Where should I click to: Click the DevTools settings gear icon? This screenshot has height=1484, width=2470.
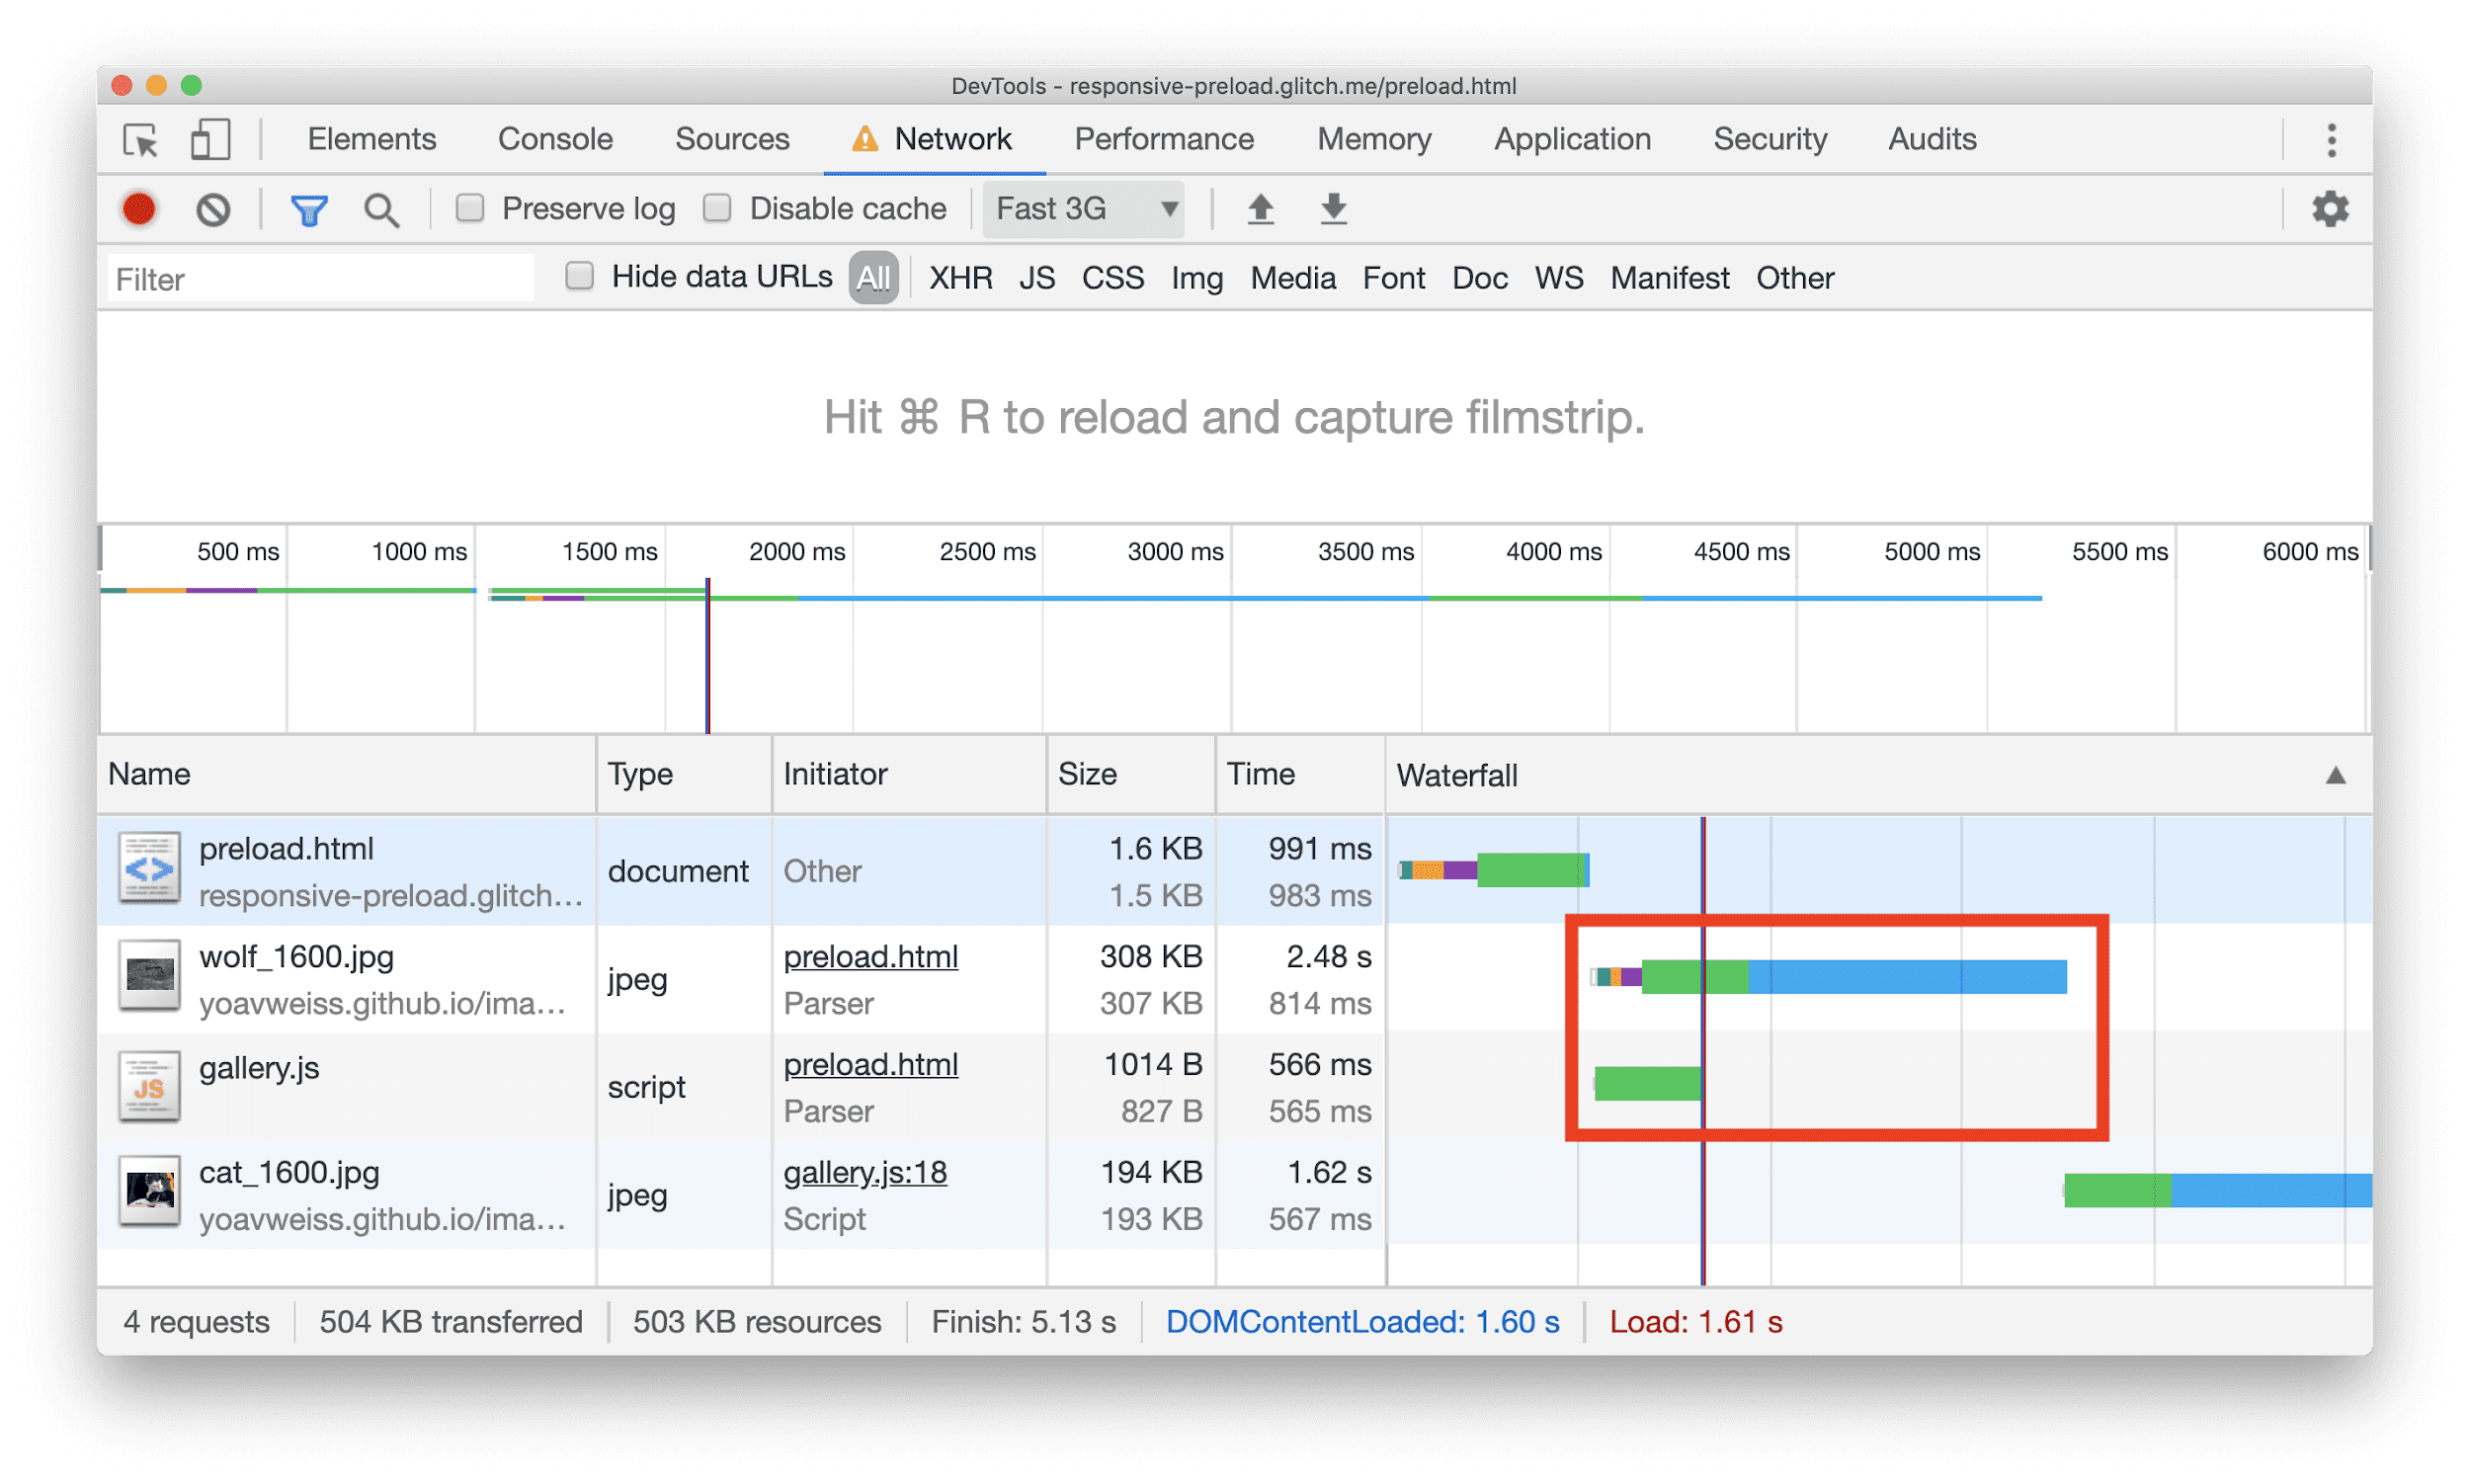[2331, 208]
